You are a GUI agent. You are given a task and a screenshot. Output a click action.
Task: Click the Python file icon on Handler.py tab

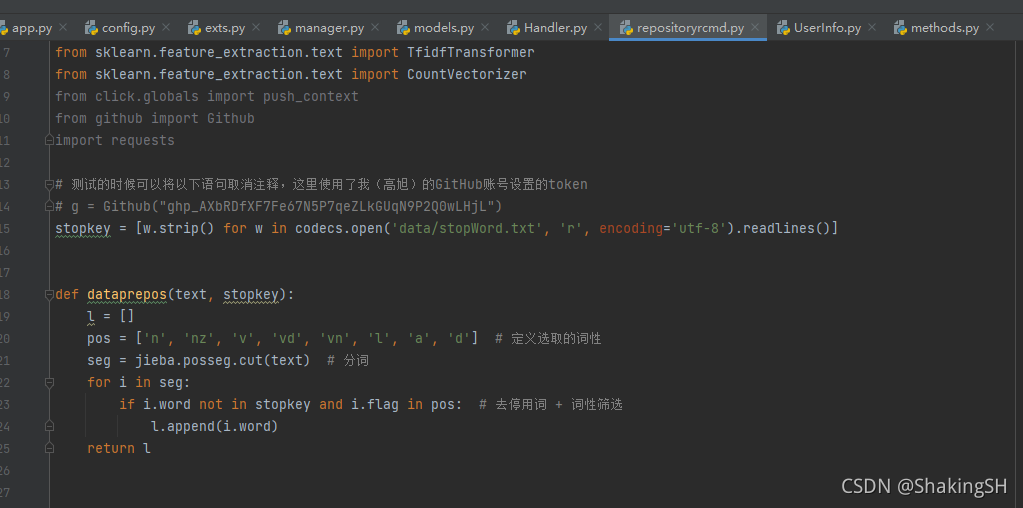[513, 28]
